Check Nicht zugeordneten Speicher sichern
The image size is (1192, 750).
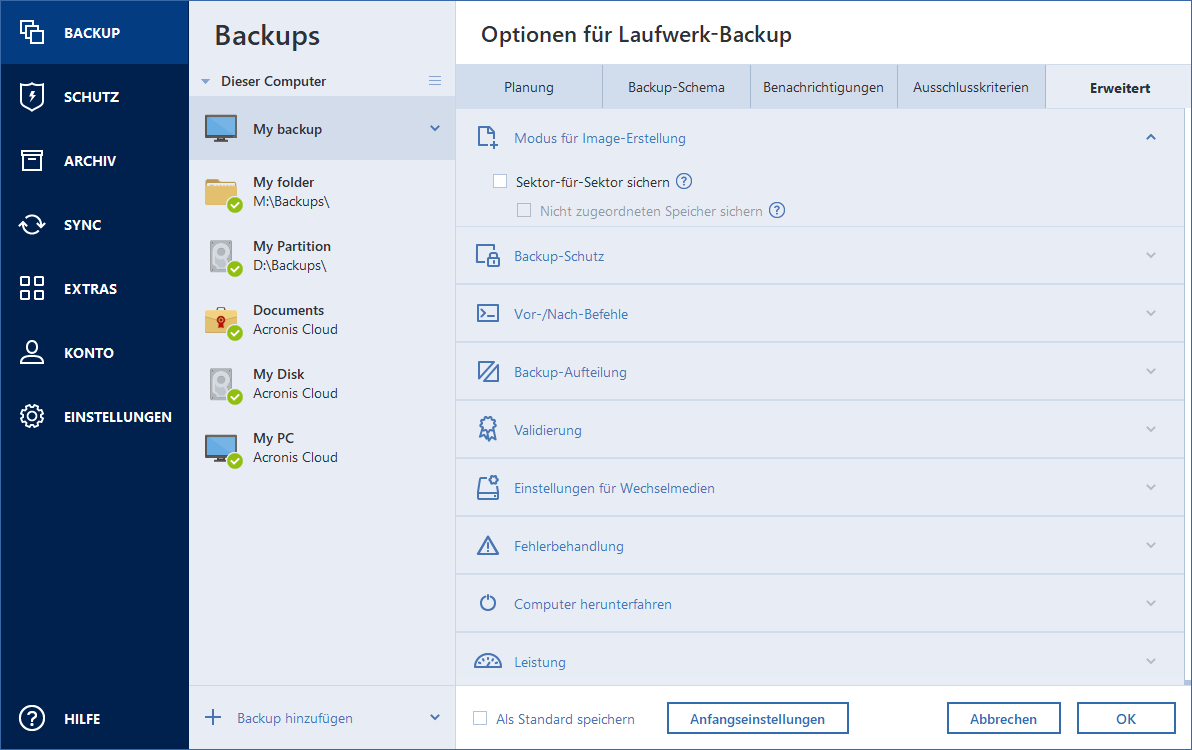pos(523,211)
